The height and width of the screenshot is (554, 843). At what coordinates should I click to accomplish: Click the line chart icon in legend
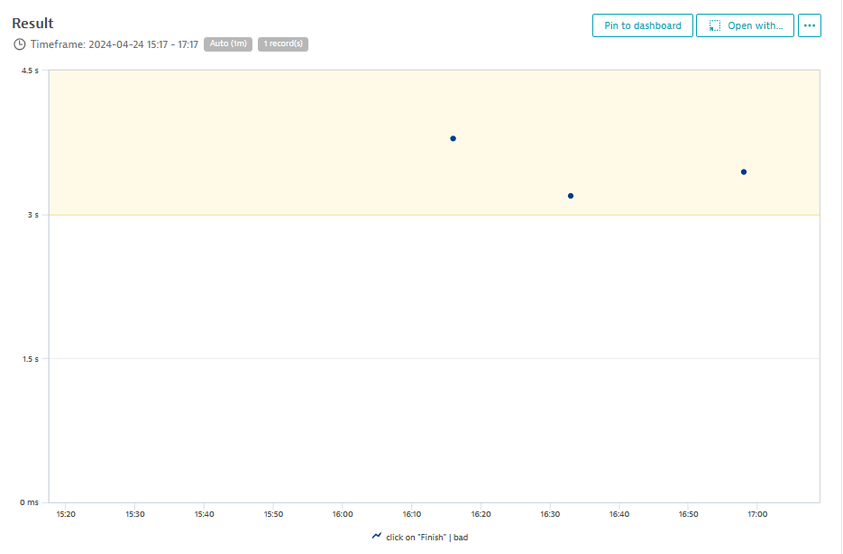(377, 536)
